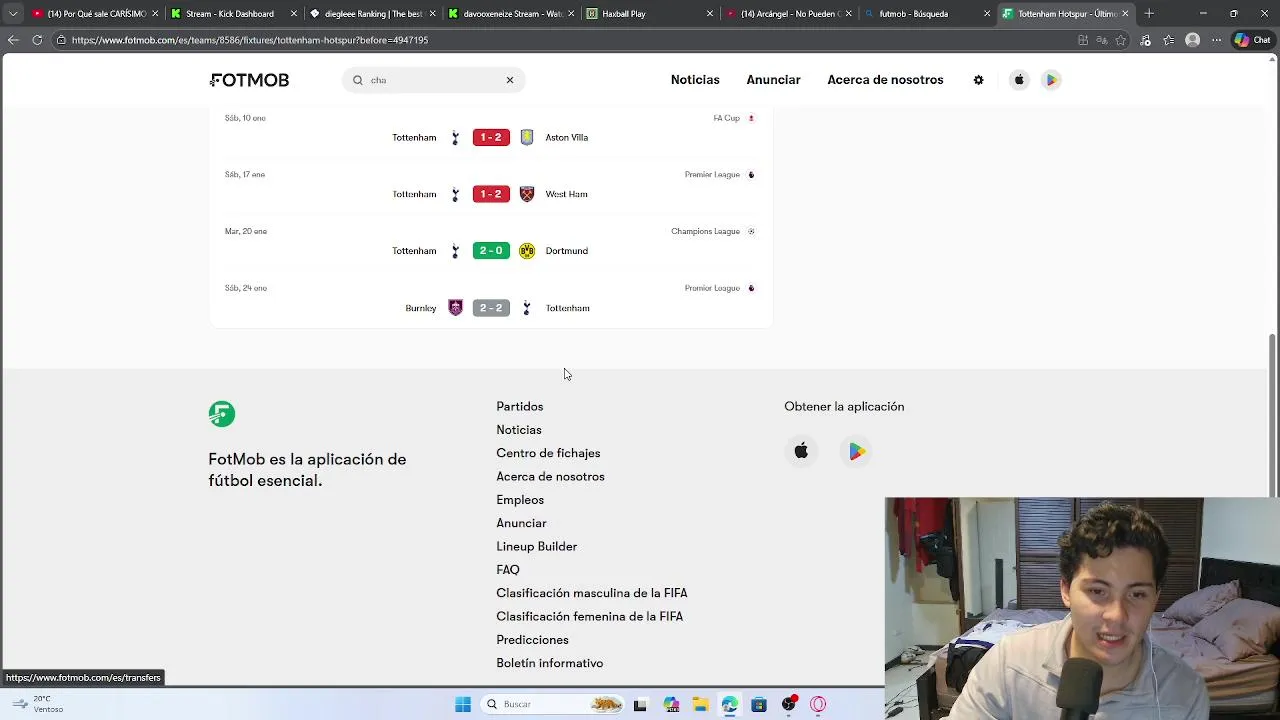Open settings via the gear icon

coord(978,80)
